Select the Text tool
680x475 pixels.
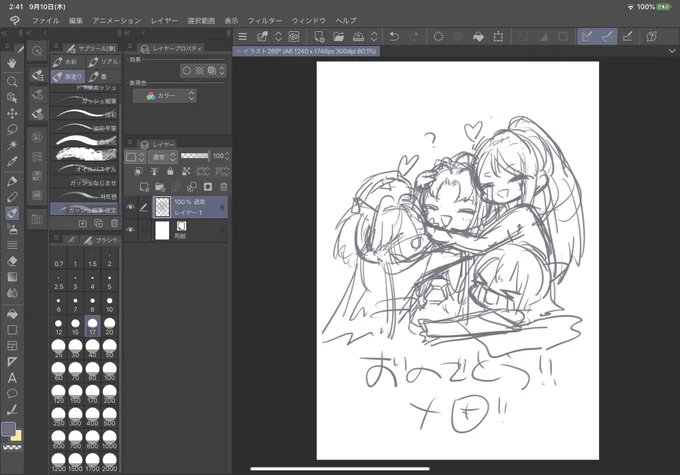[x=12, y=378]
